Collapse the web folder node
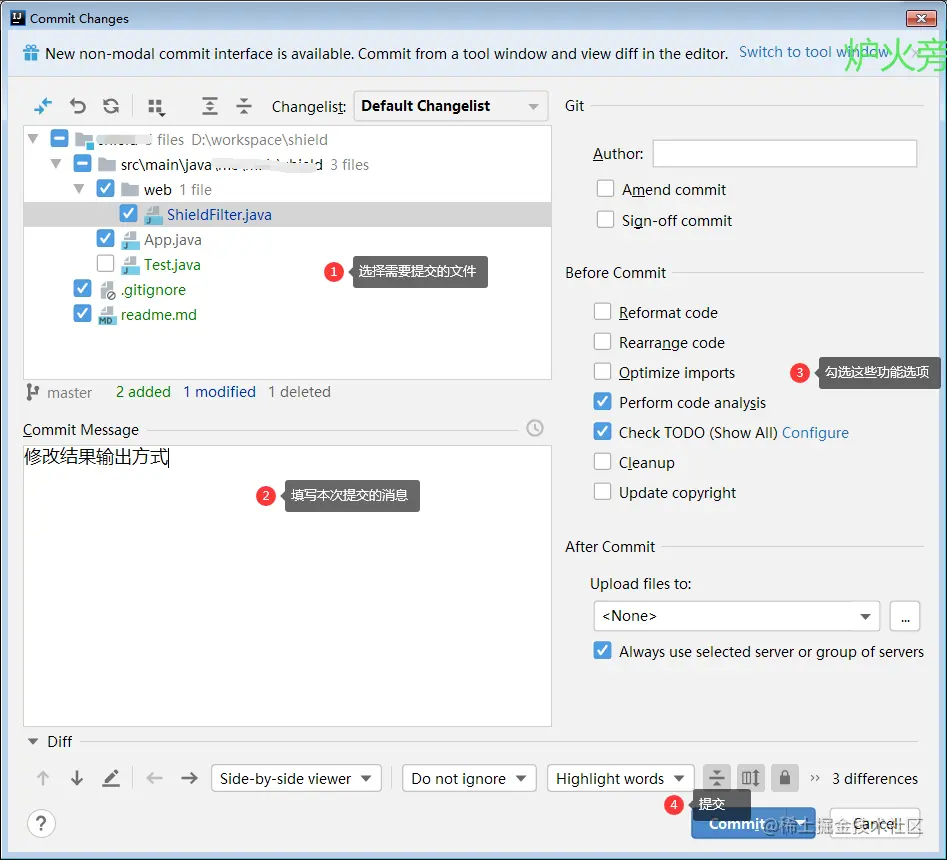The image size is (947, 860). pos(79,189)
